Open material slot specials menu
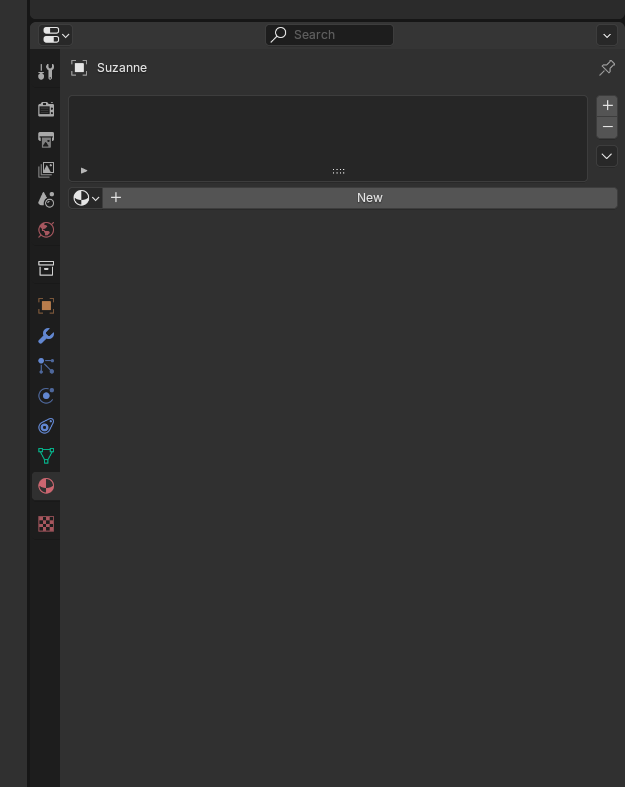This screenshot has width=625, height=787. (x=606, y=156)
